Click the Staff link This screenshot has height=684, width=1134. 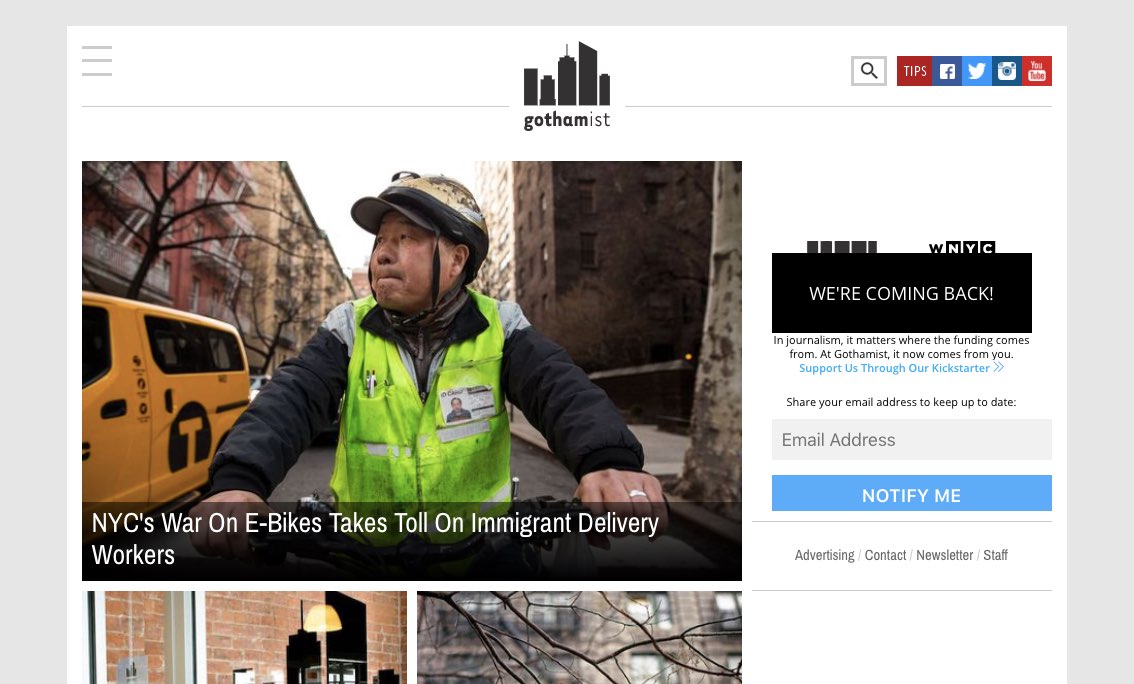(995, 555)
